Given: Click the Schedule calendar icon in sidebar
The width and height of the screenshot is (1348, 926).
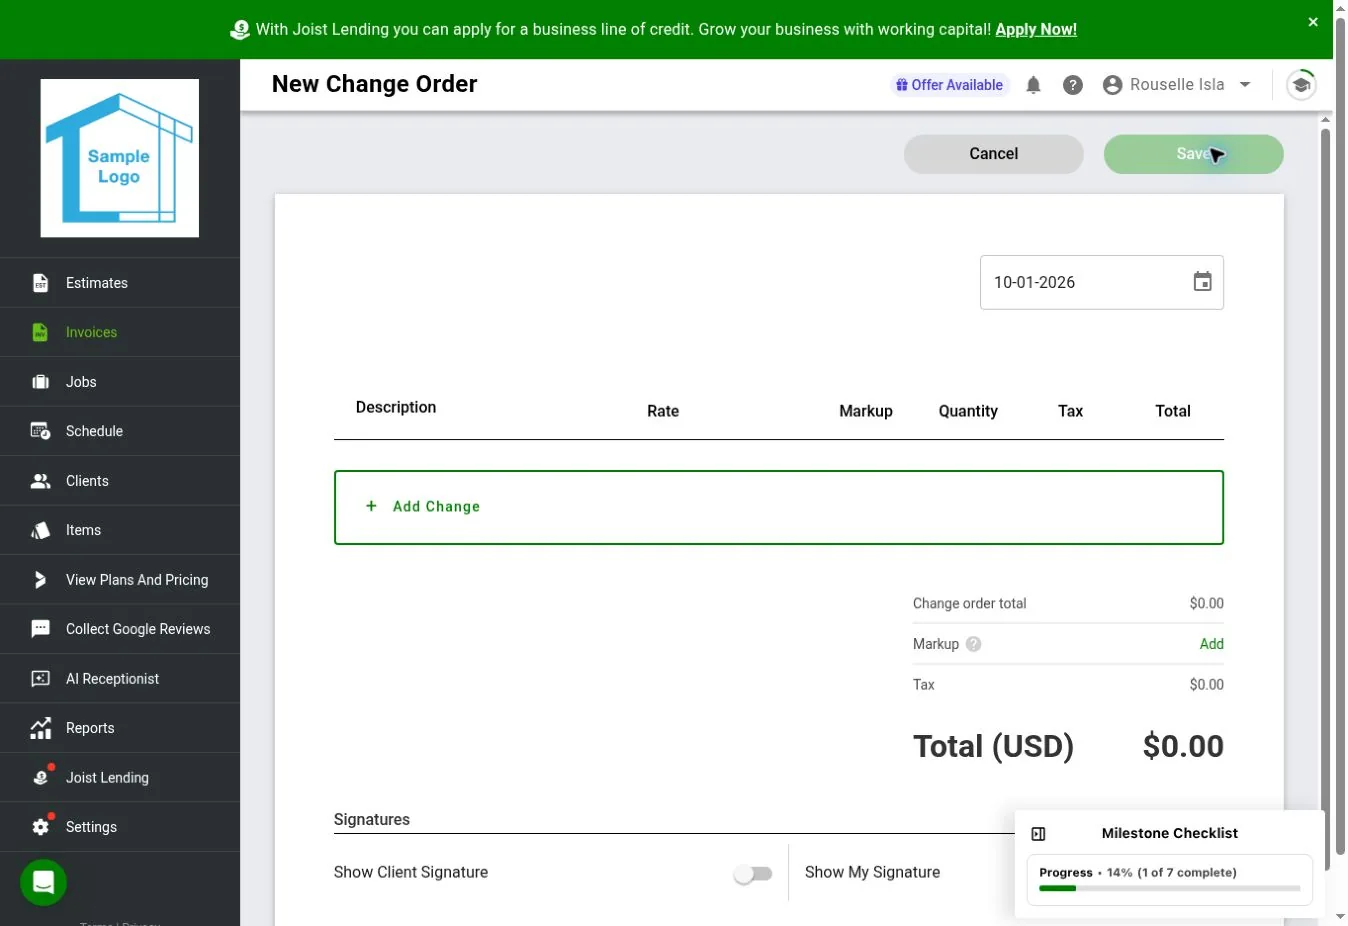Looking at the screenshot, I should click(40, 431).
